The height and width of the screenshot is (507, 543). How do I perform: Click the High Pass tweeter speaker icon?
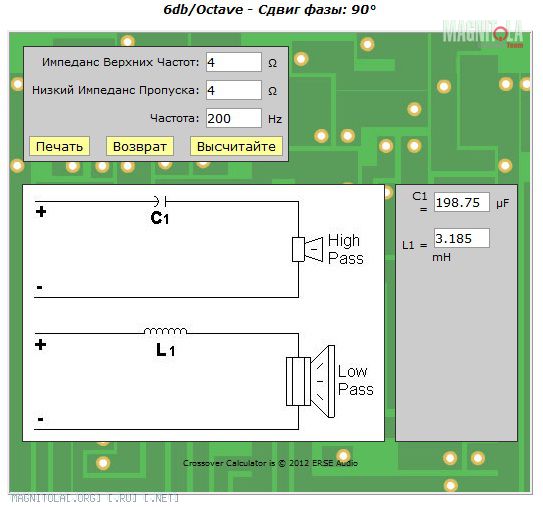(308, 249)
